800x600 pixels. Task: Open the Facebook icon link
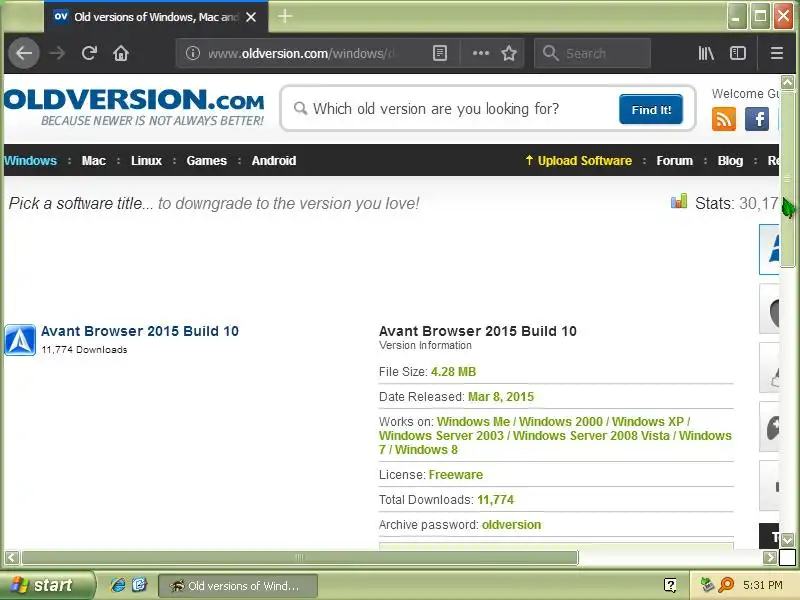pos(757,119)
